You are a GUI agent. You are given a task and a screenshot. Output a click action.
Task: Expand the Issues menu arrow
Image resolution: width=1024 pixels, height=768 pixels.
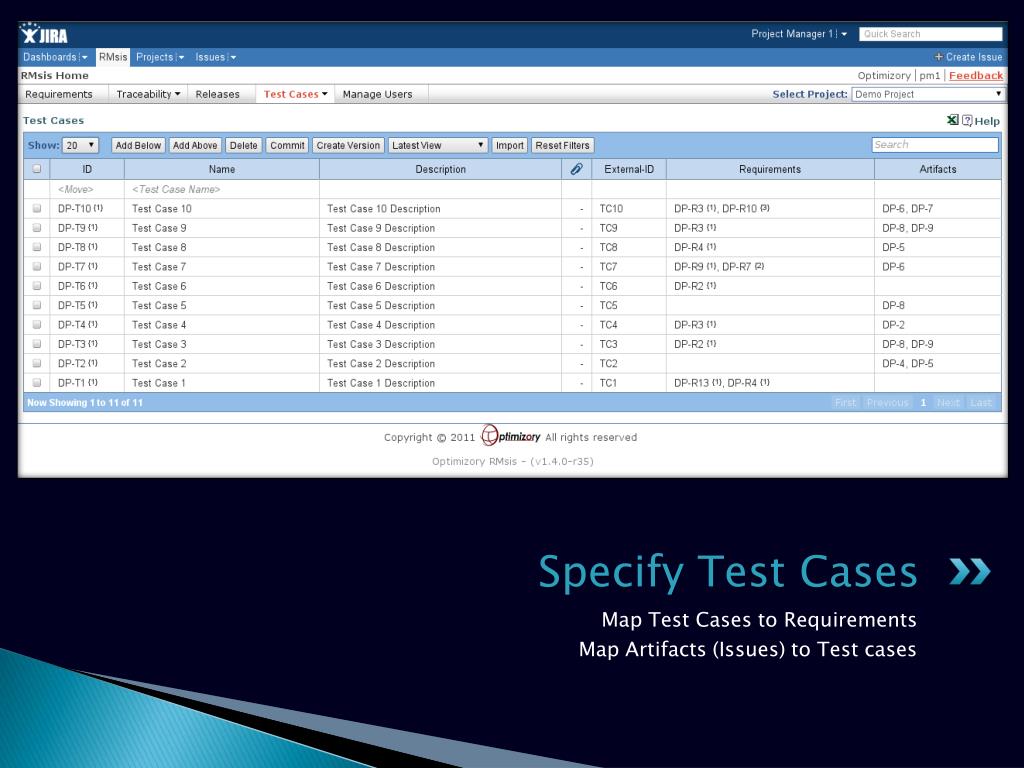[233, 57]
